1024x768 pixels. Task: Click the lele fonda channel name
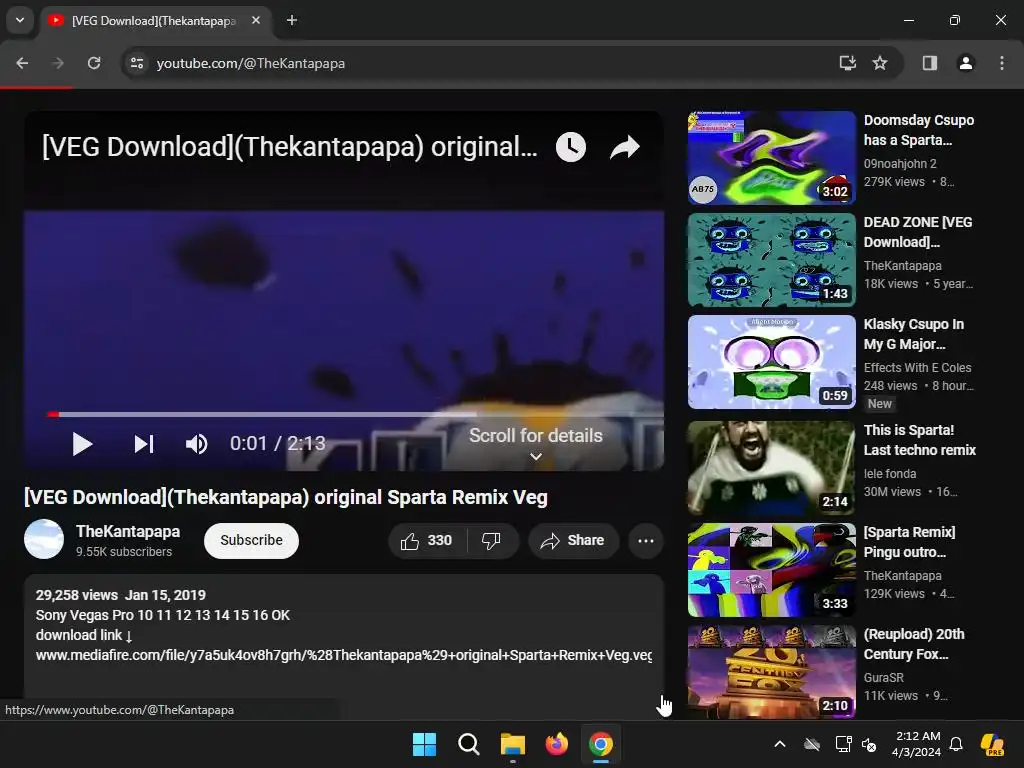[x=889, y=473]
